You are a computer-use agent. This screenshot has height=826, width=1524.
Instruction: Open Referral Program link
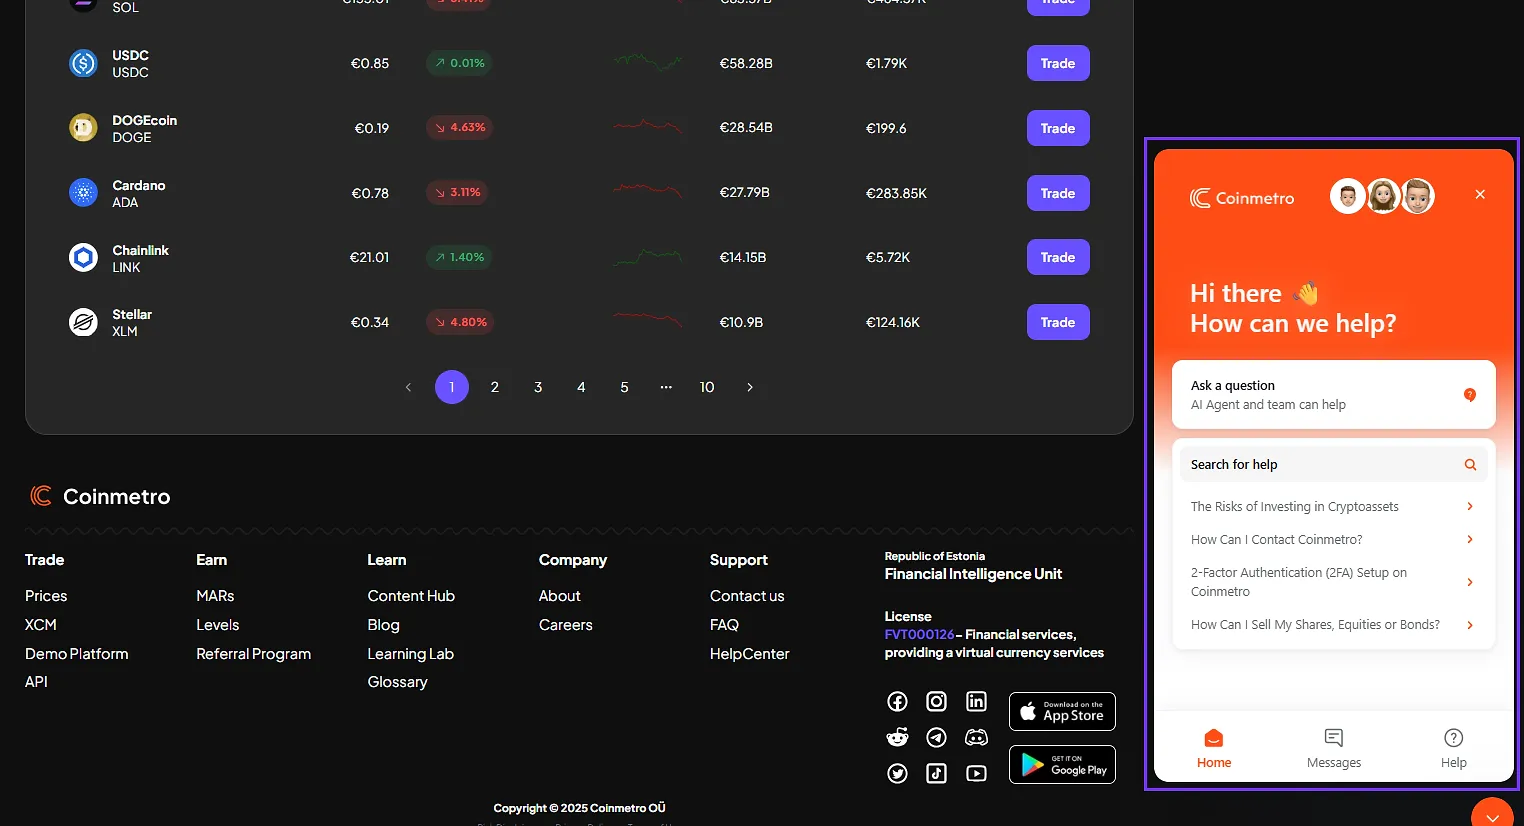(254, 654)
